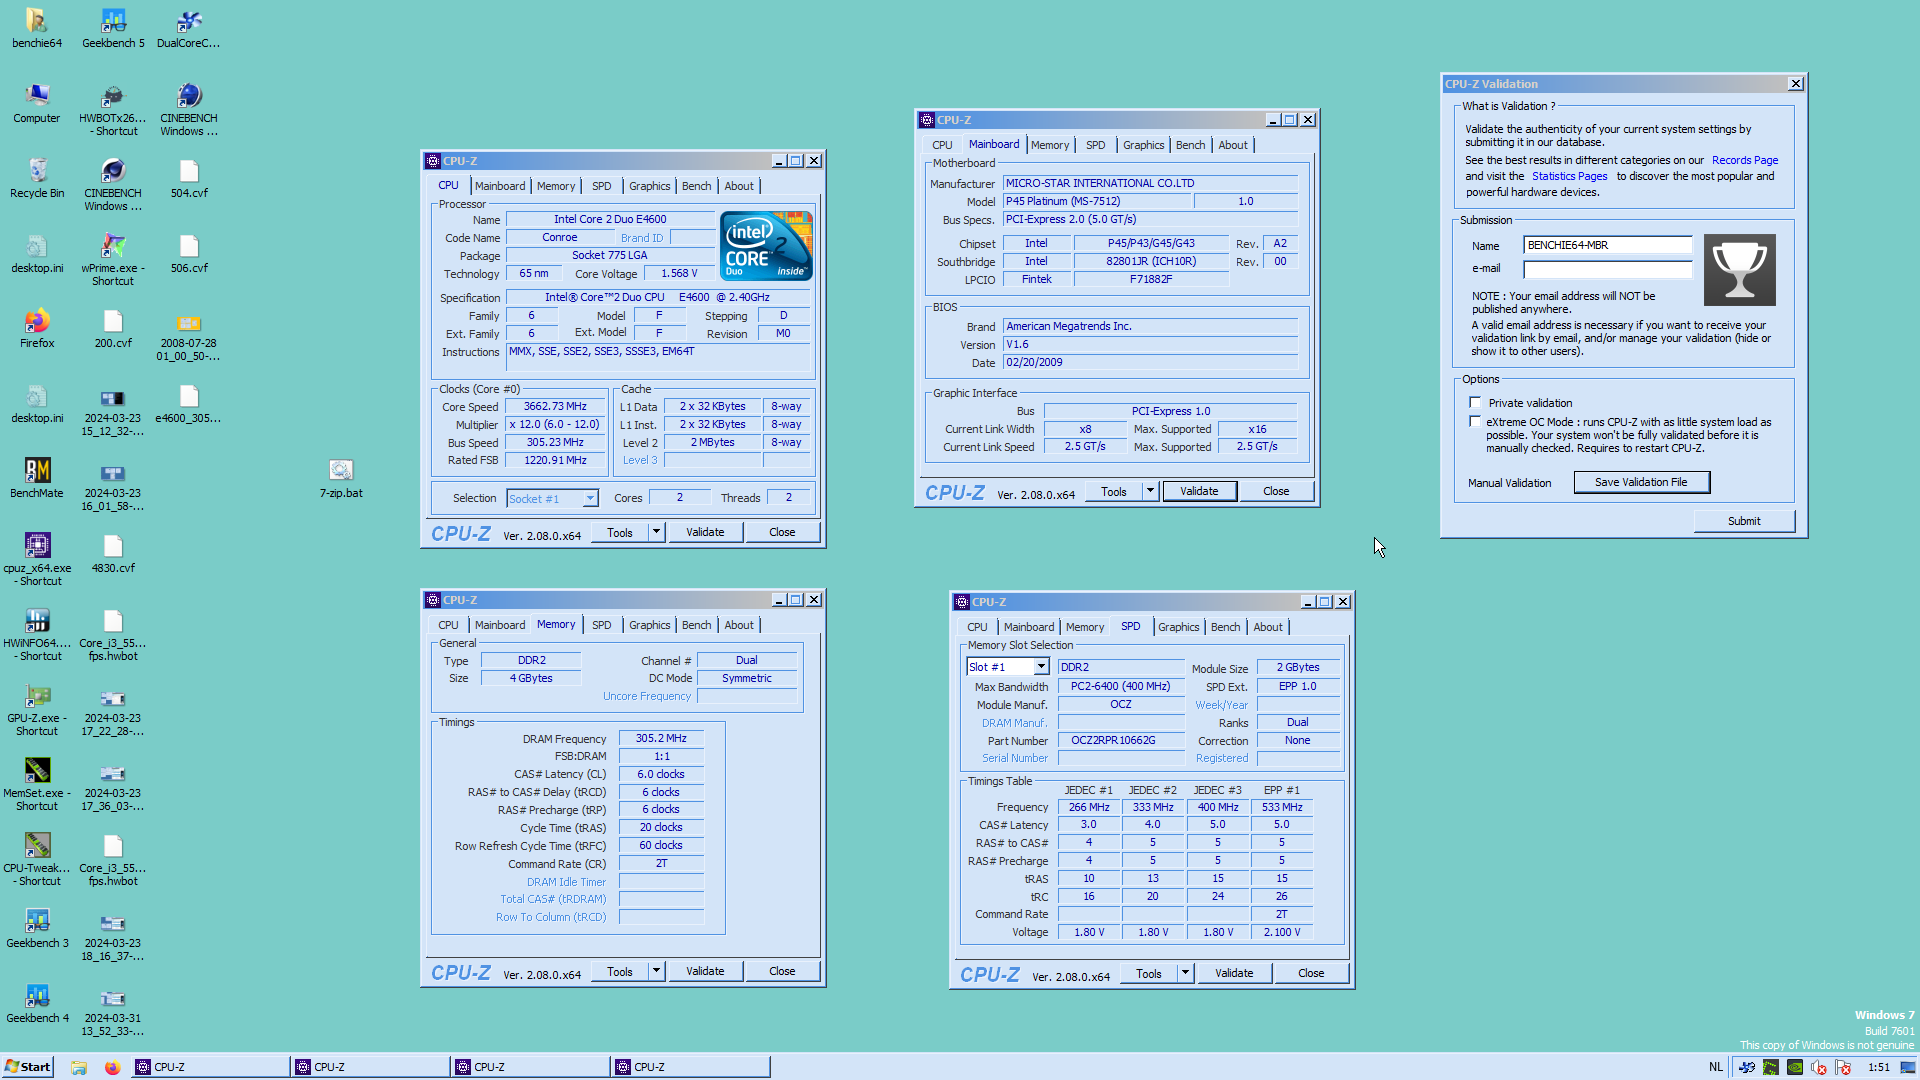1920x1080 pixels.
Task: Click Part Number OCZ2RPR10662G
Action: point(1121,740)
